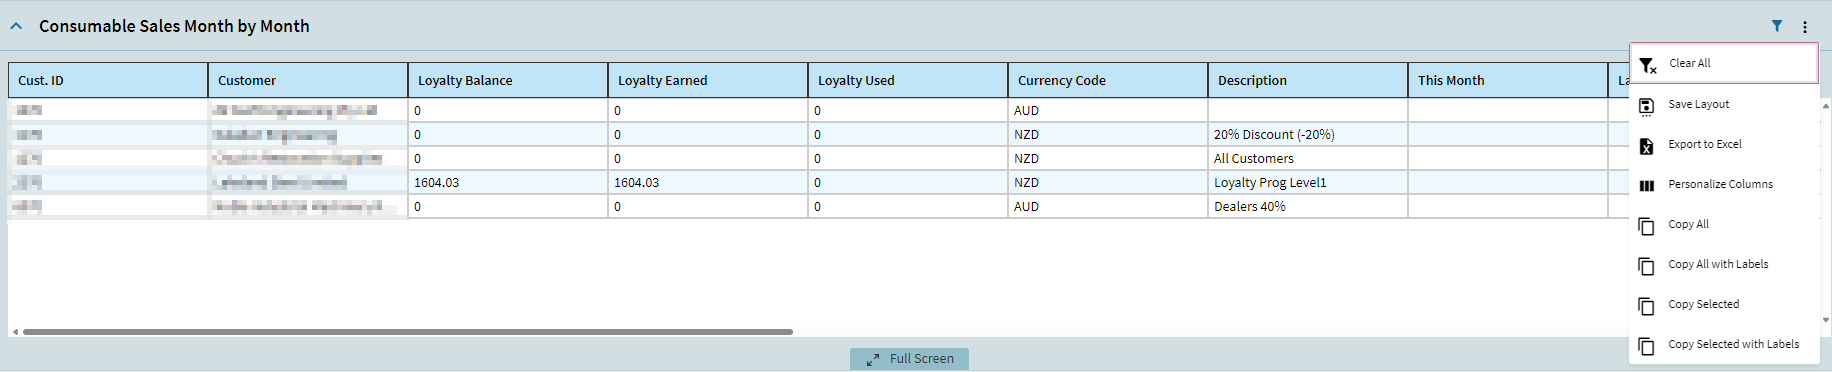Click the Export to Excel file icon
Screen dimensions: 1832x372
1647,146
